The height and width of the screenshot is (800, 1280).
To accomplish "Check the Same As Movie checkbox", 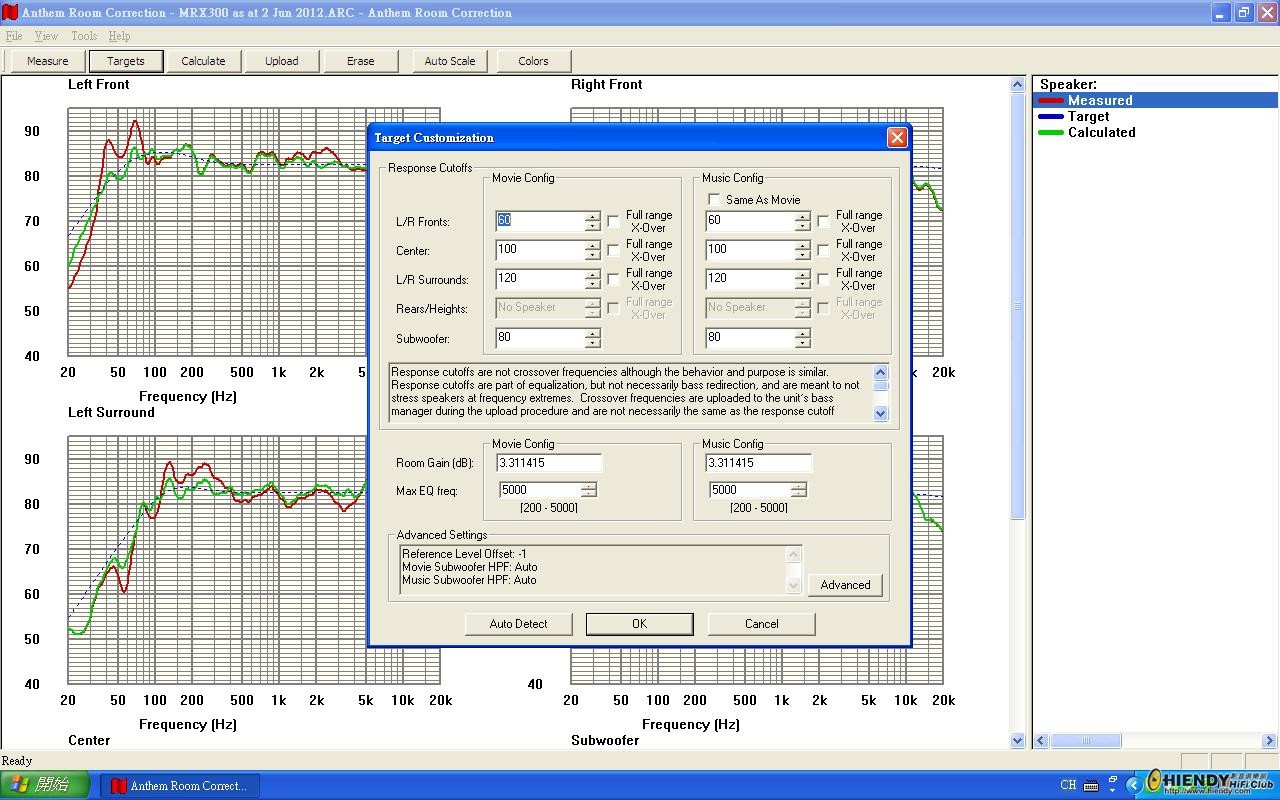I will coord(713,199).
